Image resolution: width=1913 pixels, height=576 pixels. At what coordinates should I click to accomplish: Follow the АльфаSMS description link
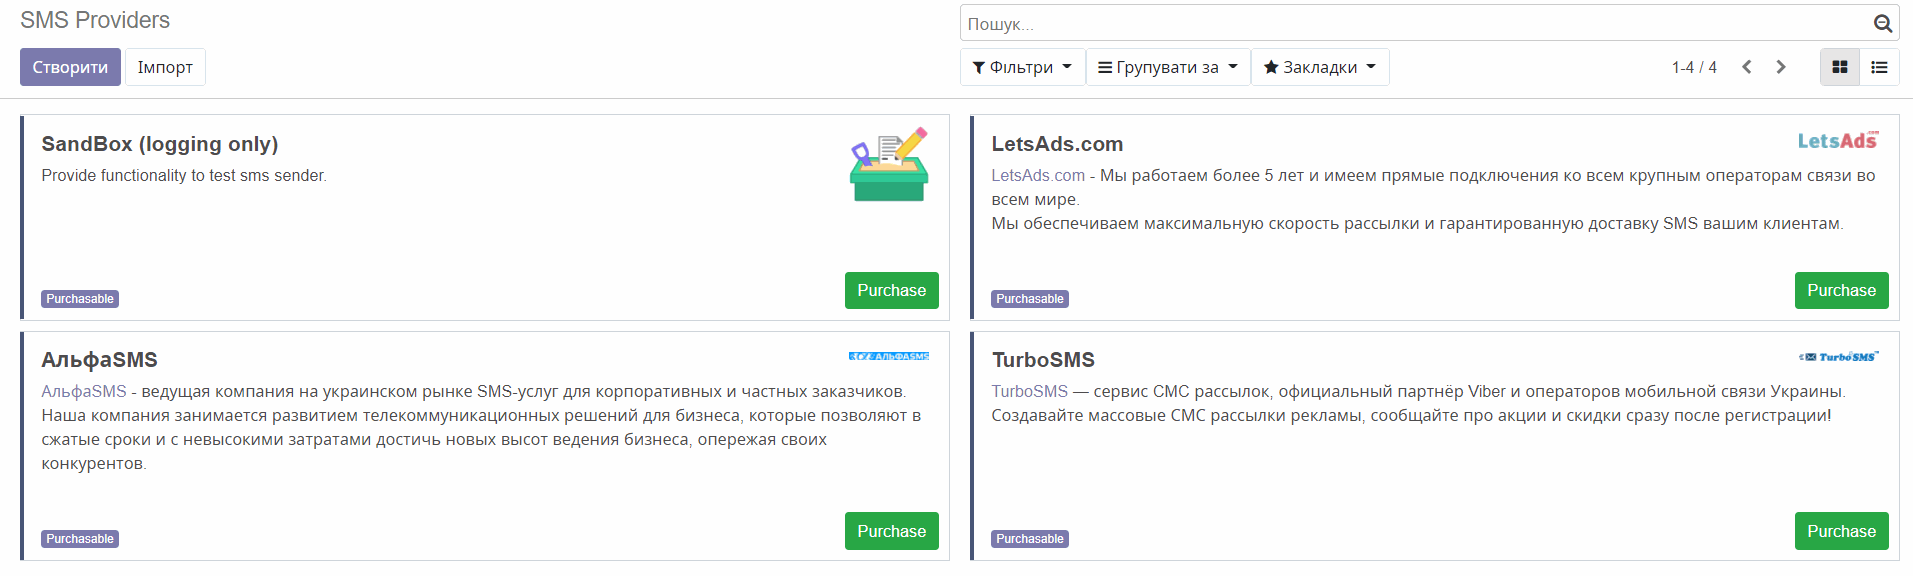(84, 391)
